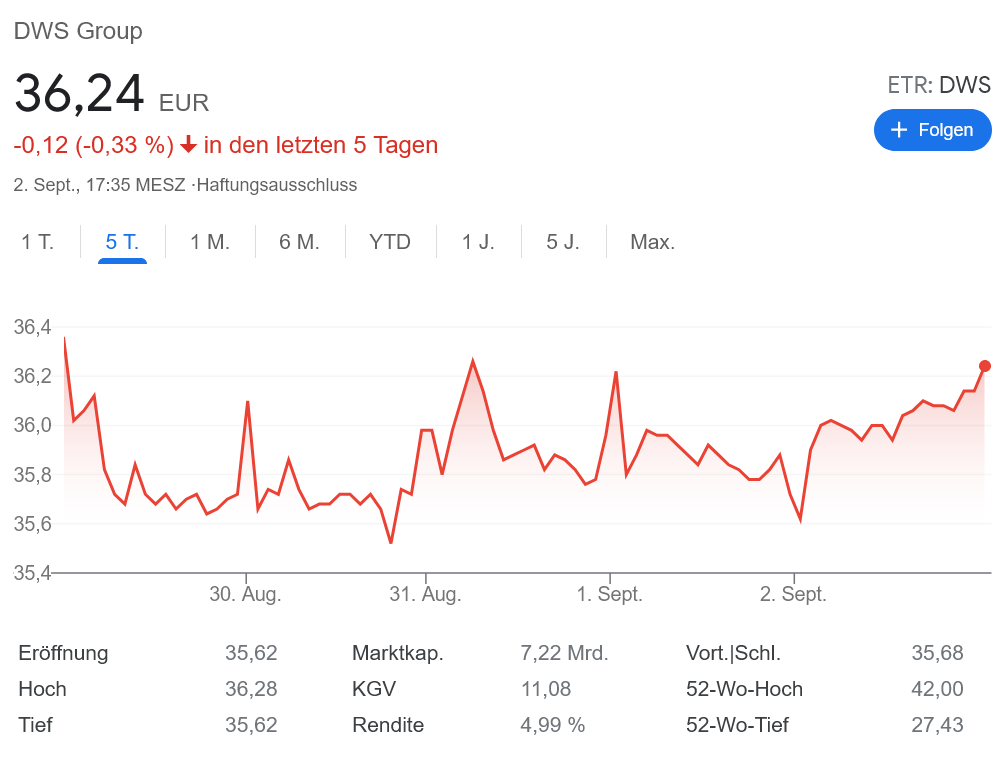This screenshot has width=1000, height=760.
Task: Switch chart to the 6 M. range
Action: 299,242
